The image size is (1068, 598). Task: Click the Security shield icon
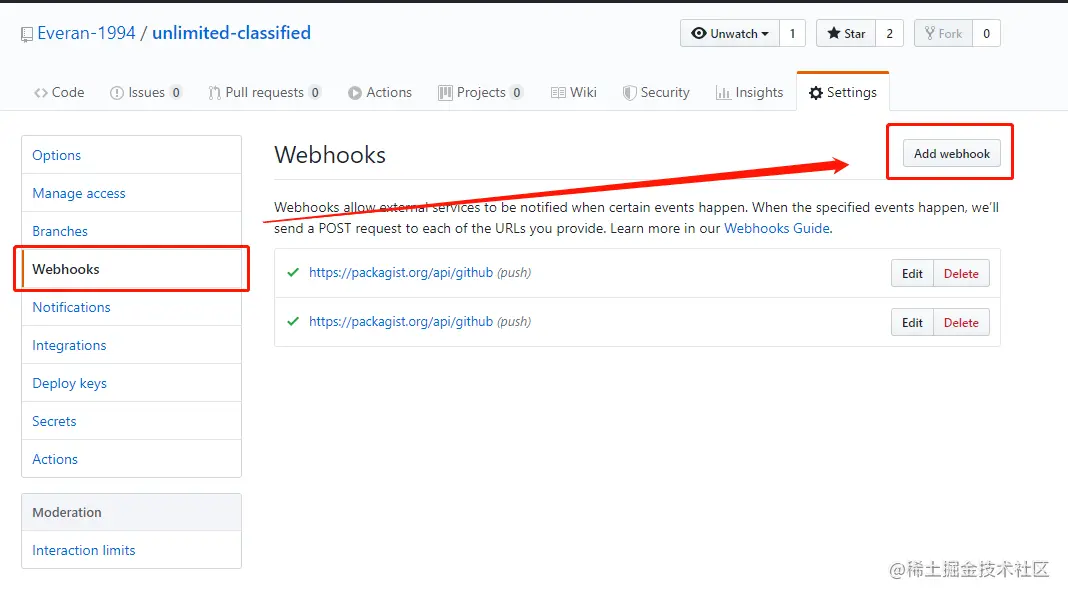point(629,93)
